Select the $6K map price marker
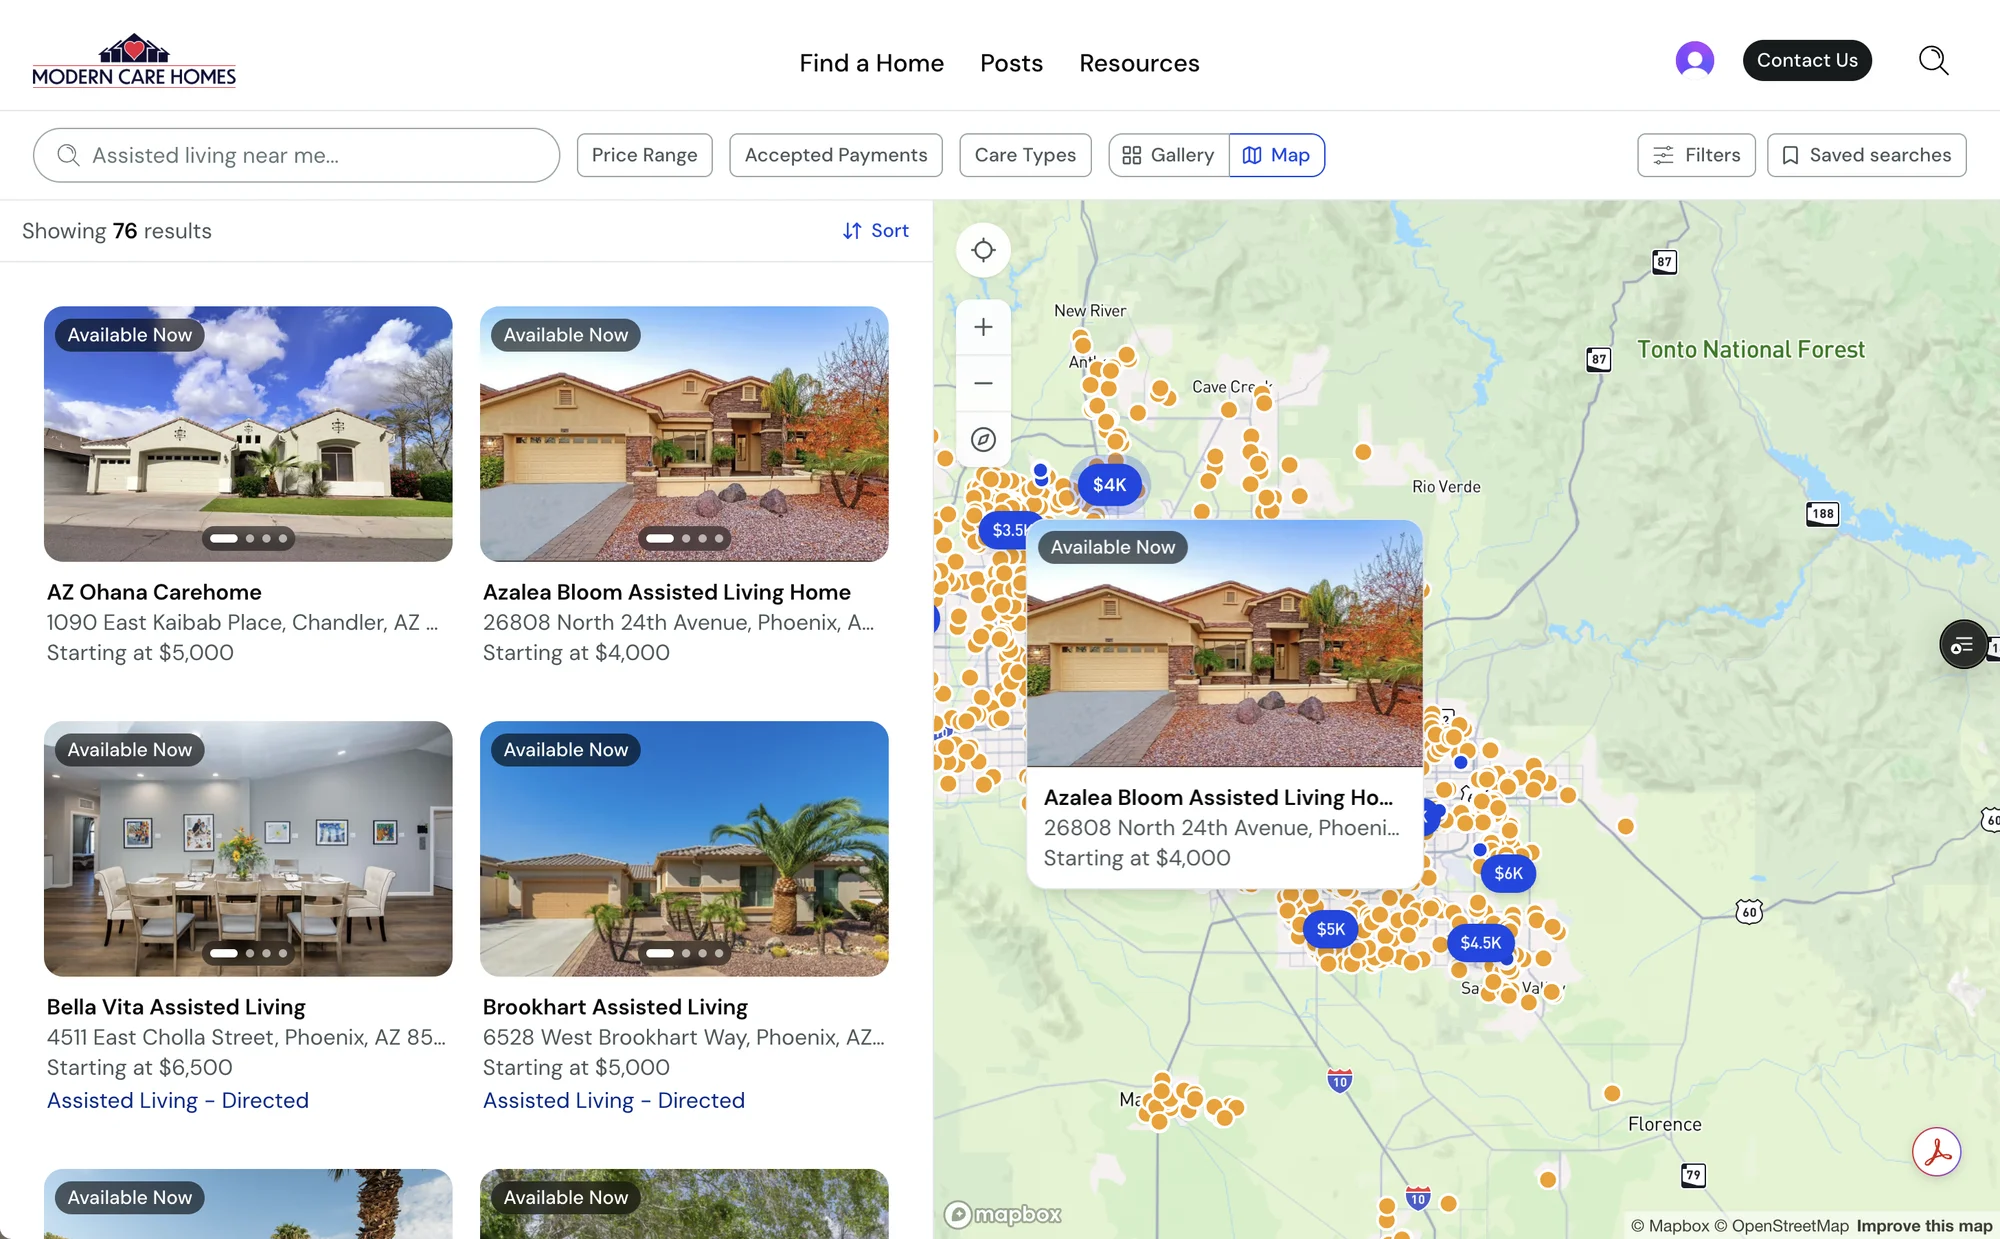2000x1239 pixels. pos(1508,873)
